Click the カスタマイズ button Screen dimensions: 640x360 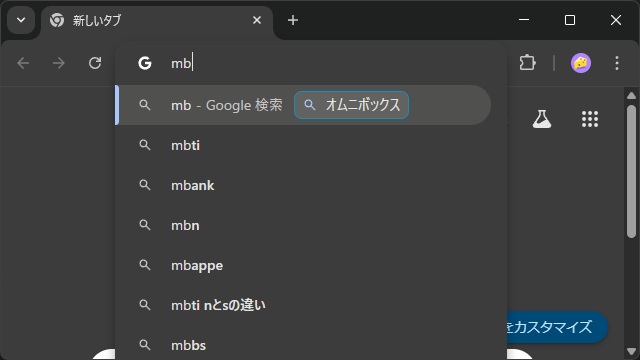point(557,327)
